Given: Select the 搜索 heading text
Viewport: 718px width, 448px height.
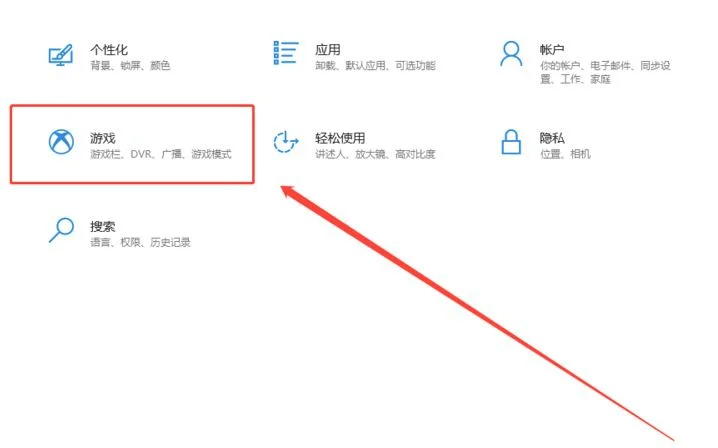Looking at the screenshot, I should pyautogui.click(x=103, y=226).
